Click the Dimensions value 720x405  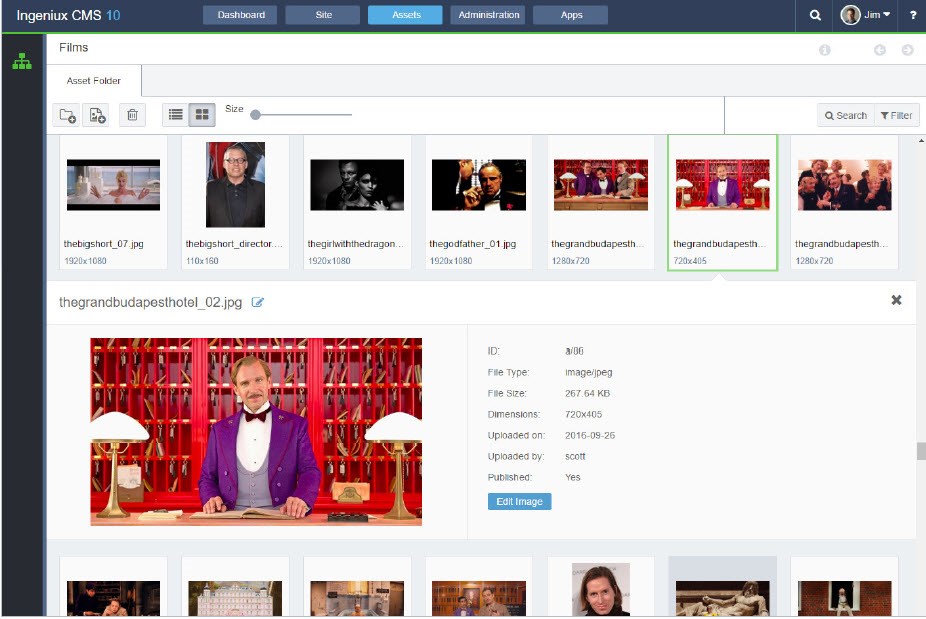583,414
